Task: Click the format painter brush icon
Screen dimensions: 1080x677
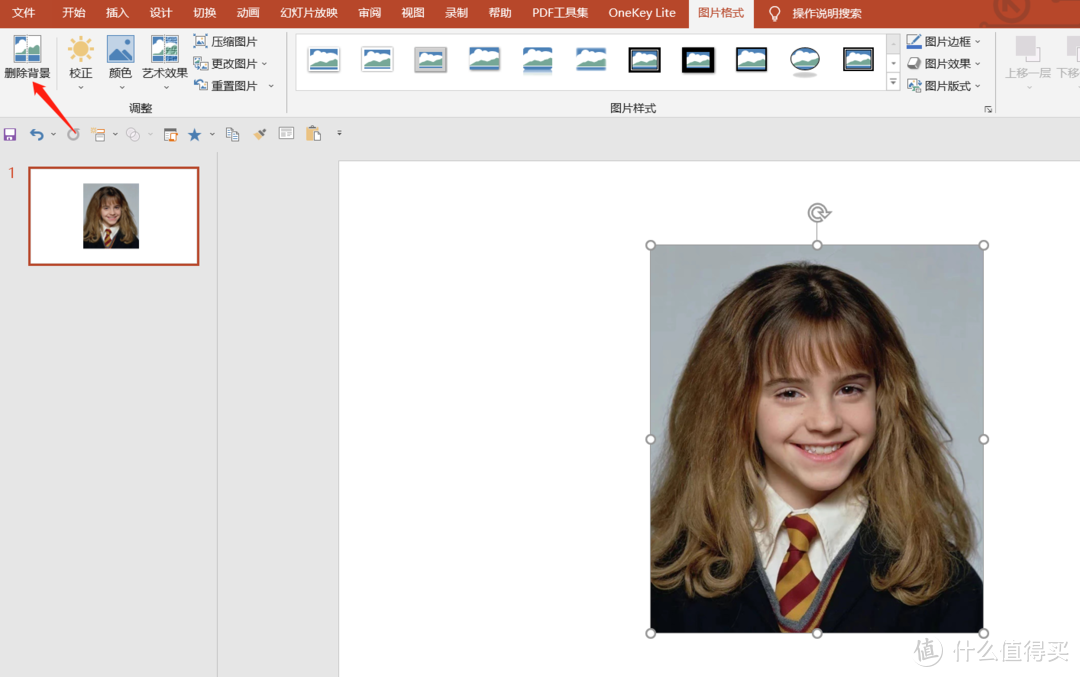Action: (x=260, y=134)
